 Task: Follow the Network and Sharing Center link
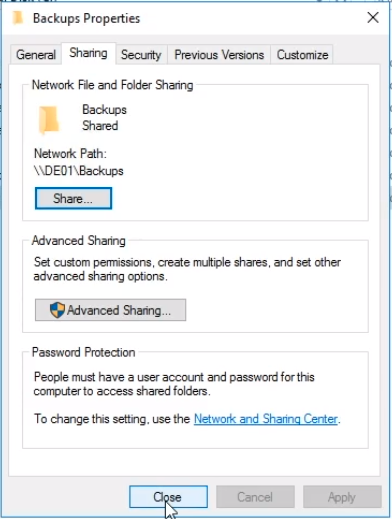click(x=266, y=419)
